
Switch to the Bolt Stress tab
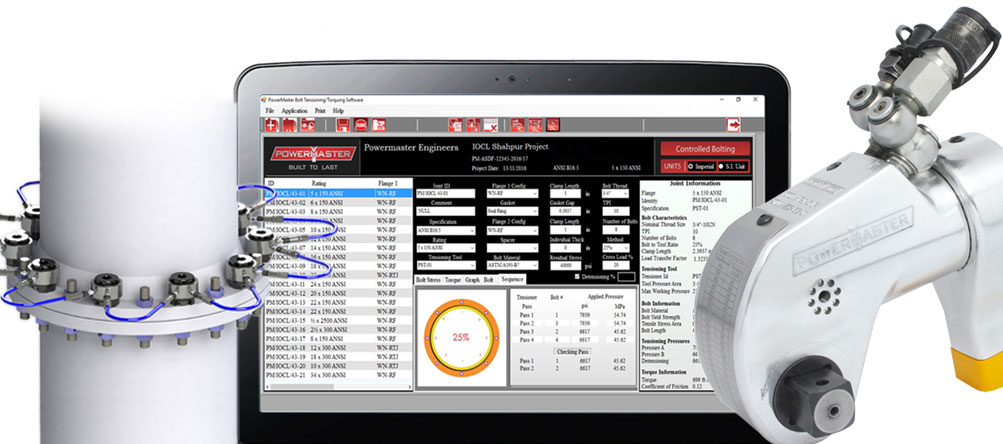click(x=428, y=280)
